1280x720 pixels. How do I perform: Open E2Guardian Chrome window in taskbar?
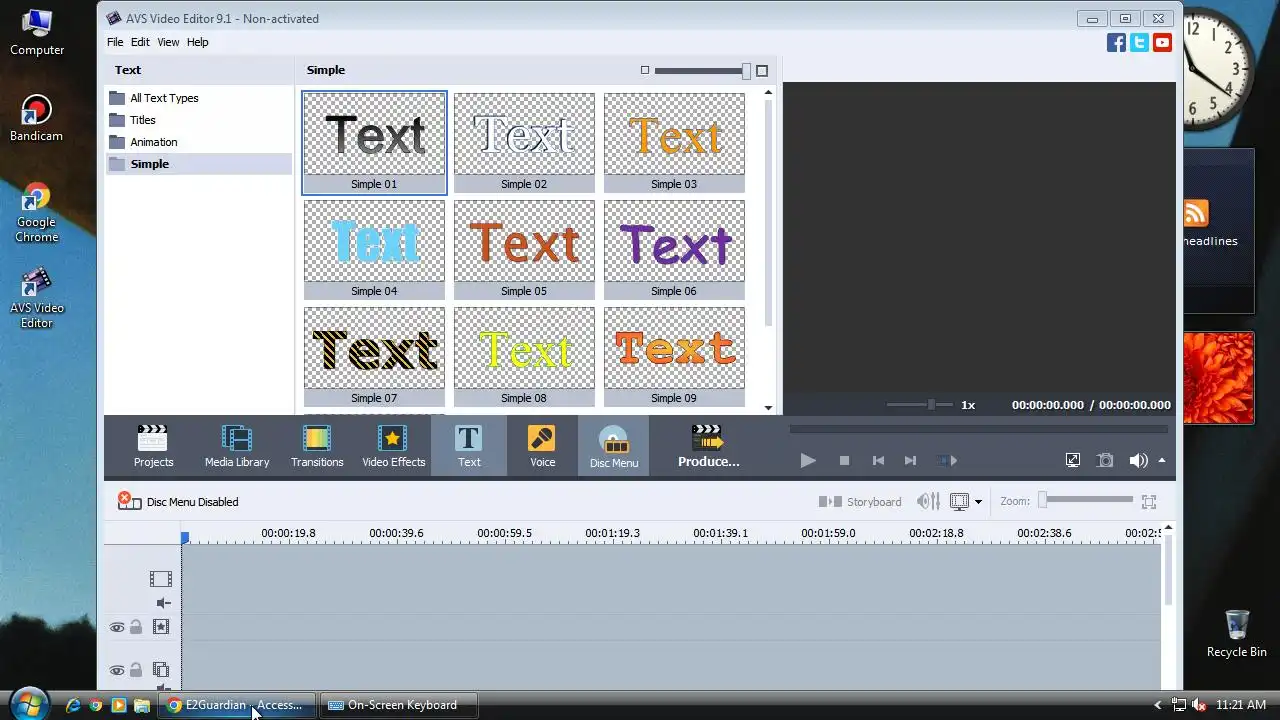[x=237, y=705]
